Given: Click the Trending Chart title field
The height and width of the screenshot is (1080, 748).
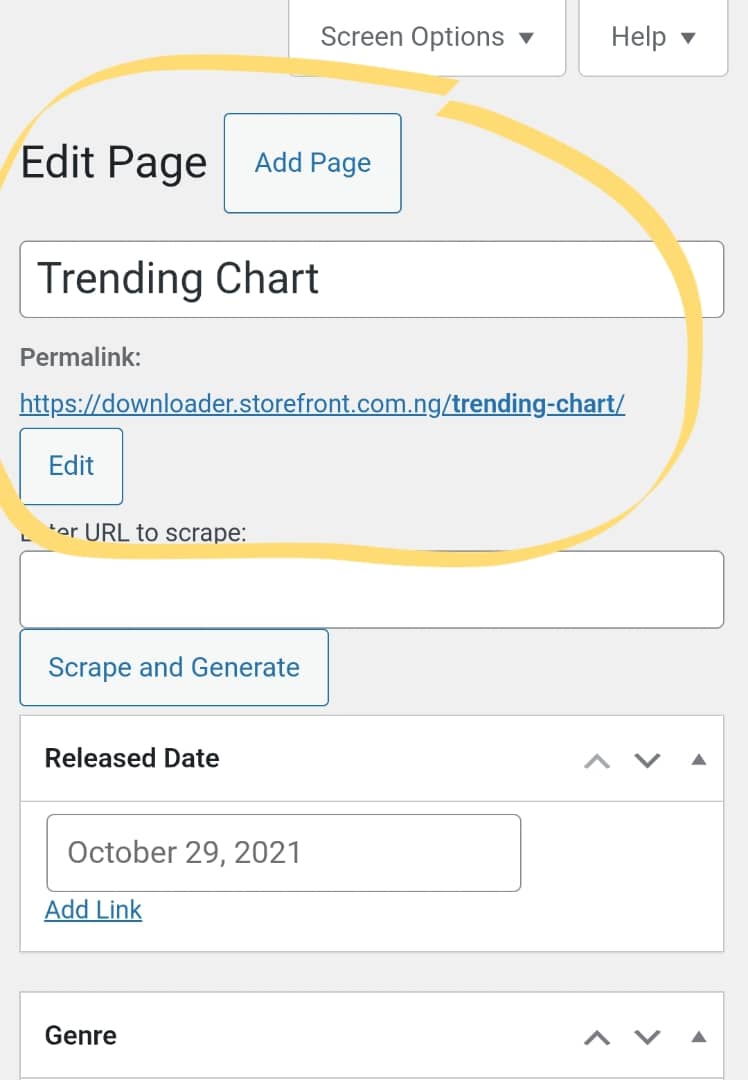Looking at the screenshot, I should point(371,279).
